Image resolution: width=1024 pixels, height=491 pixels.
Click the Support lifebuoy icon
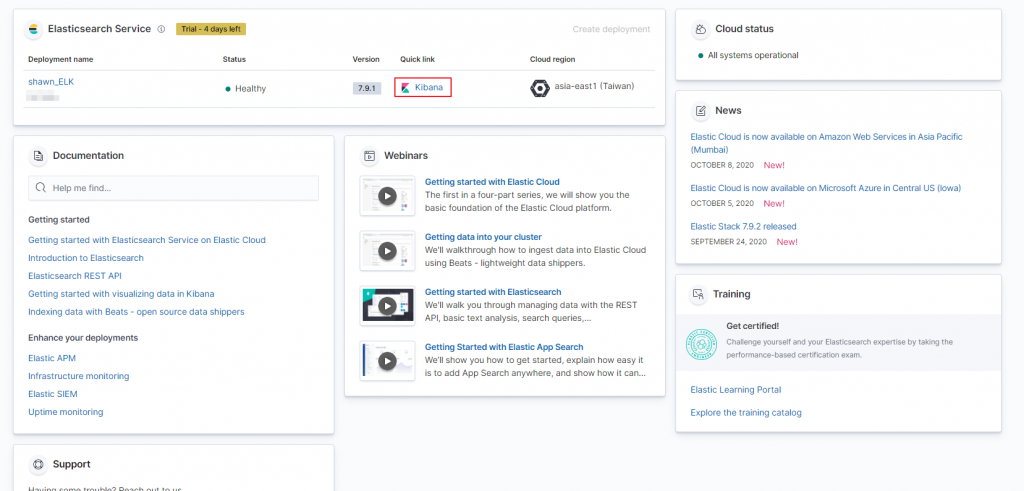(x=39, y=465)
